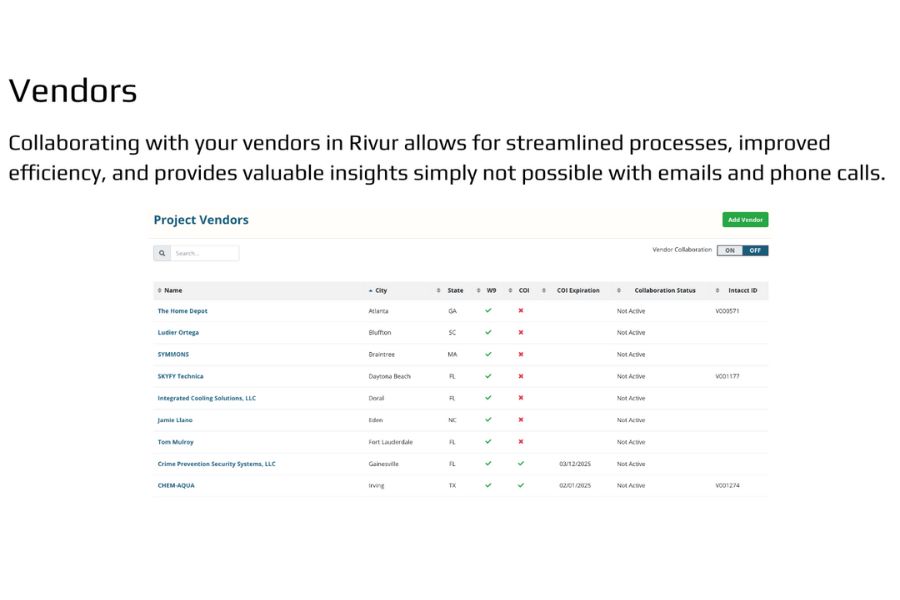Open the Integrated Cooling Solutions, LLC vendor
This screenshot has height=600, width=900.
tap(206, 398)
